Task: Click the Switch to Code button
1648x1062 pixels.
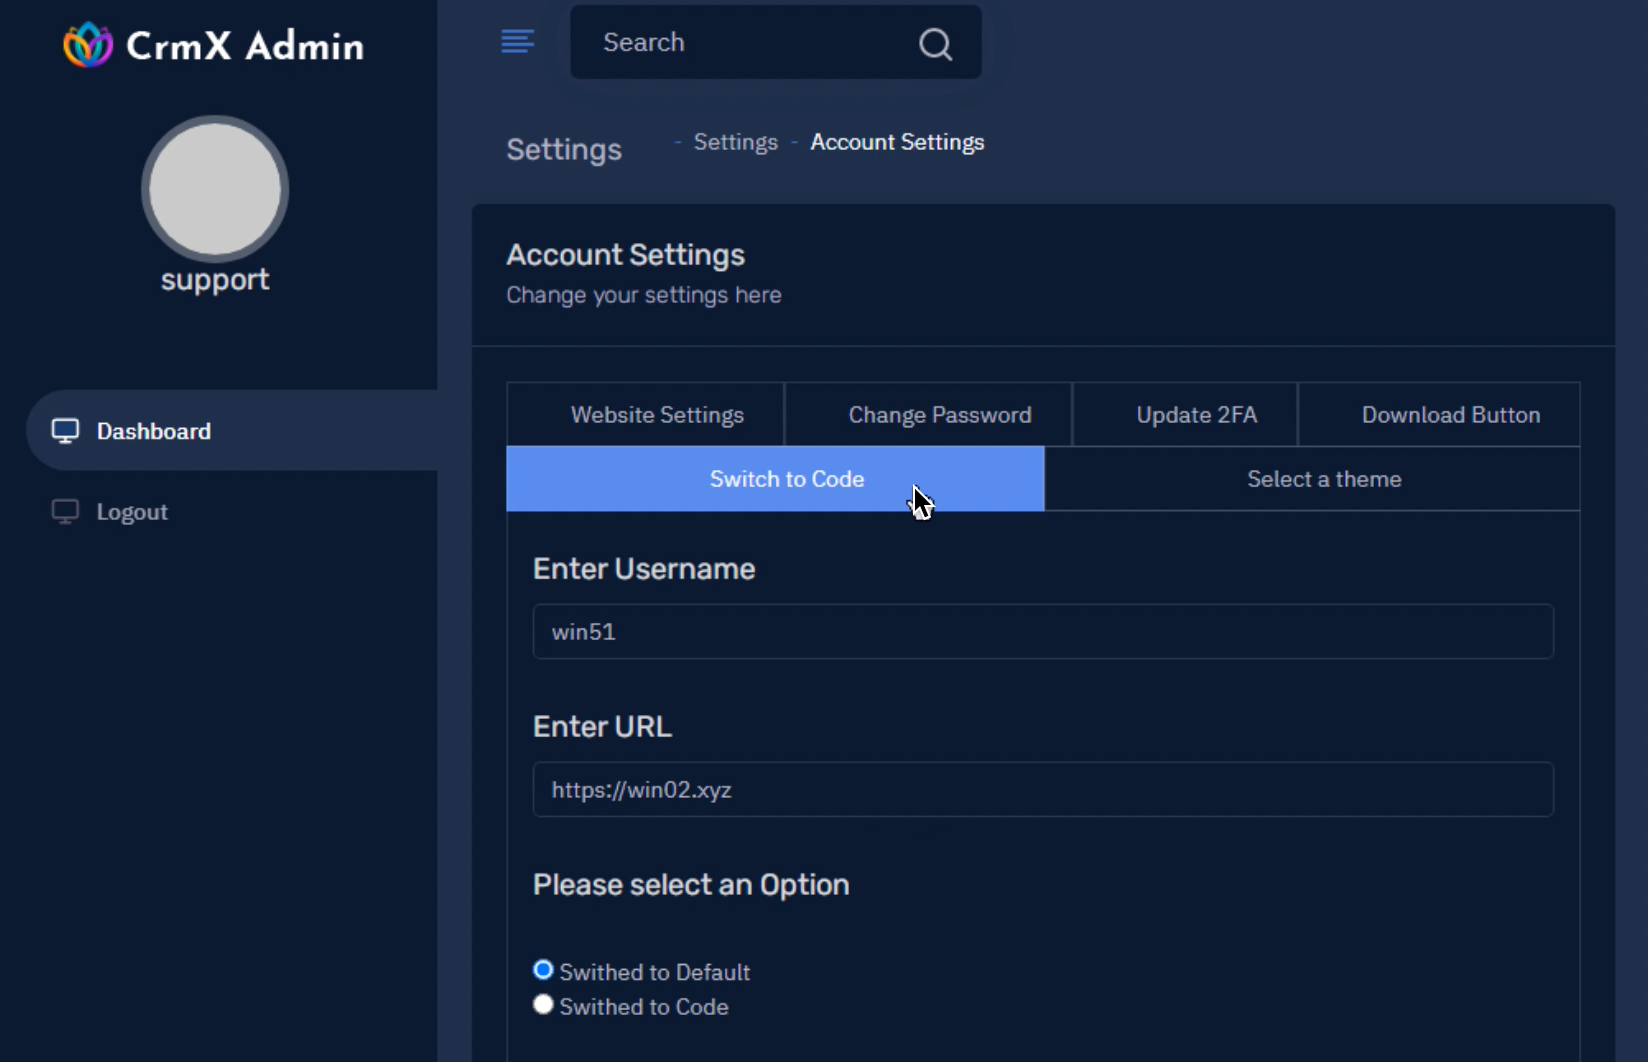Action: click(786, 479)
